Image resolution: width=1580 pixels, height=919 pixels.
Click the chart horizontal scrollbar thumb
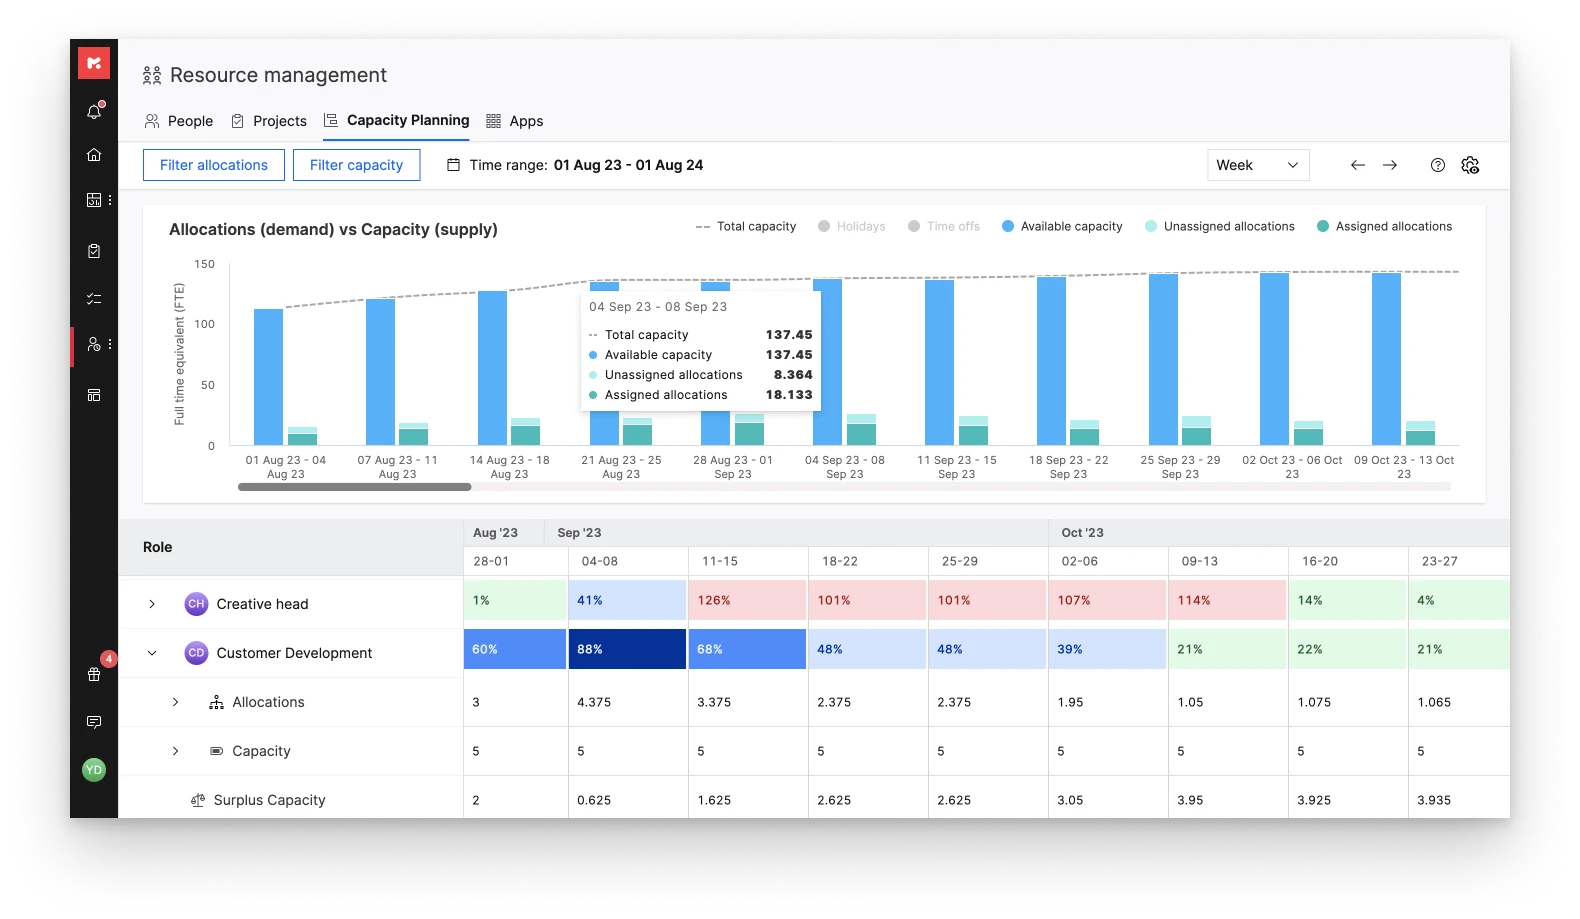click(355, 487)
